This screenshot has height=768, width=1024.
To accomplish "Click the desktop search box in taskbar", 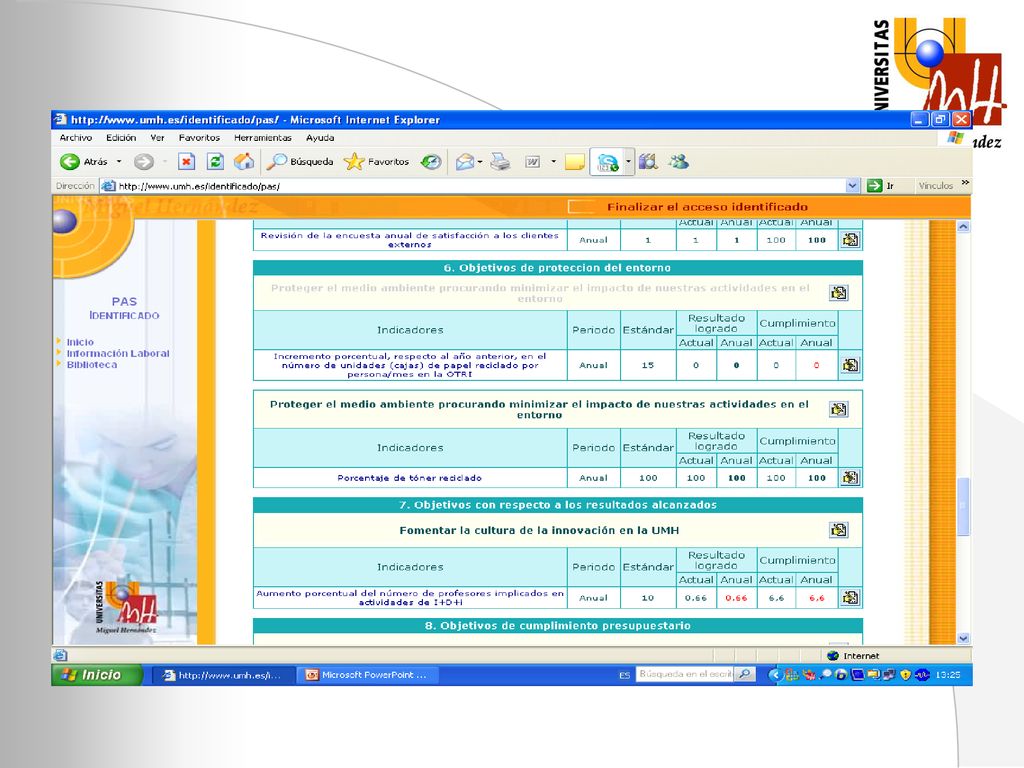I will 684,674.
